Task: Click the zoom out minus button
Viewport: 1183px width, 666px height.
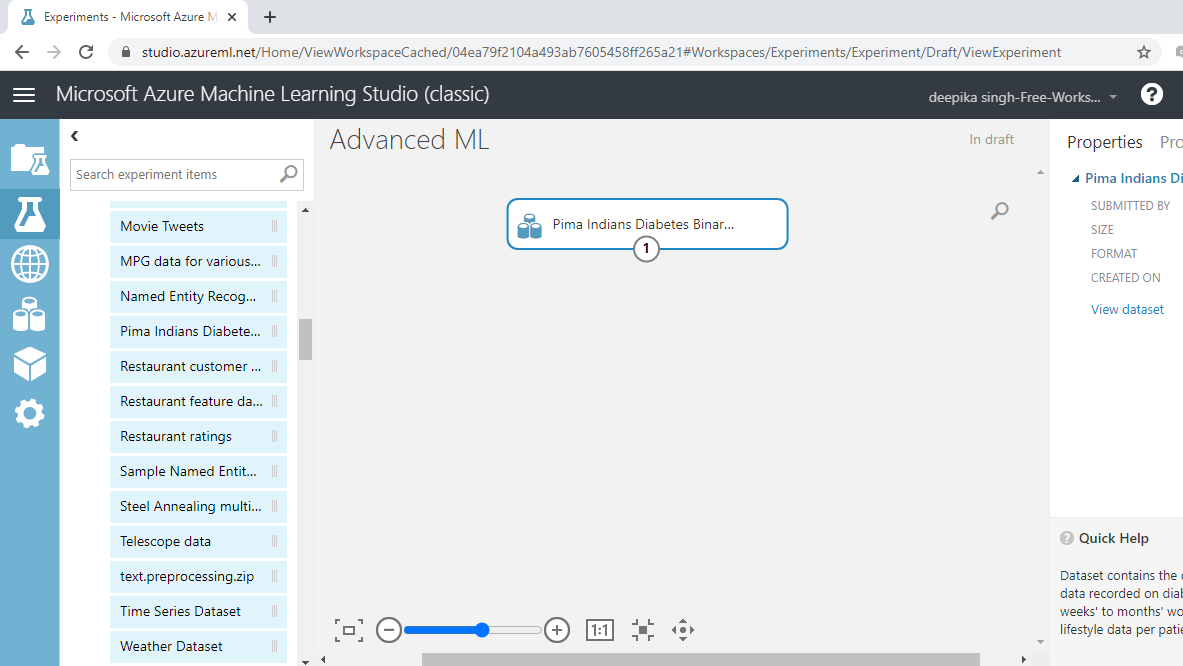Action: pos(389,630)
